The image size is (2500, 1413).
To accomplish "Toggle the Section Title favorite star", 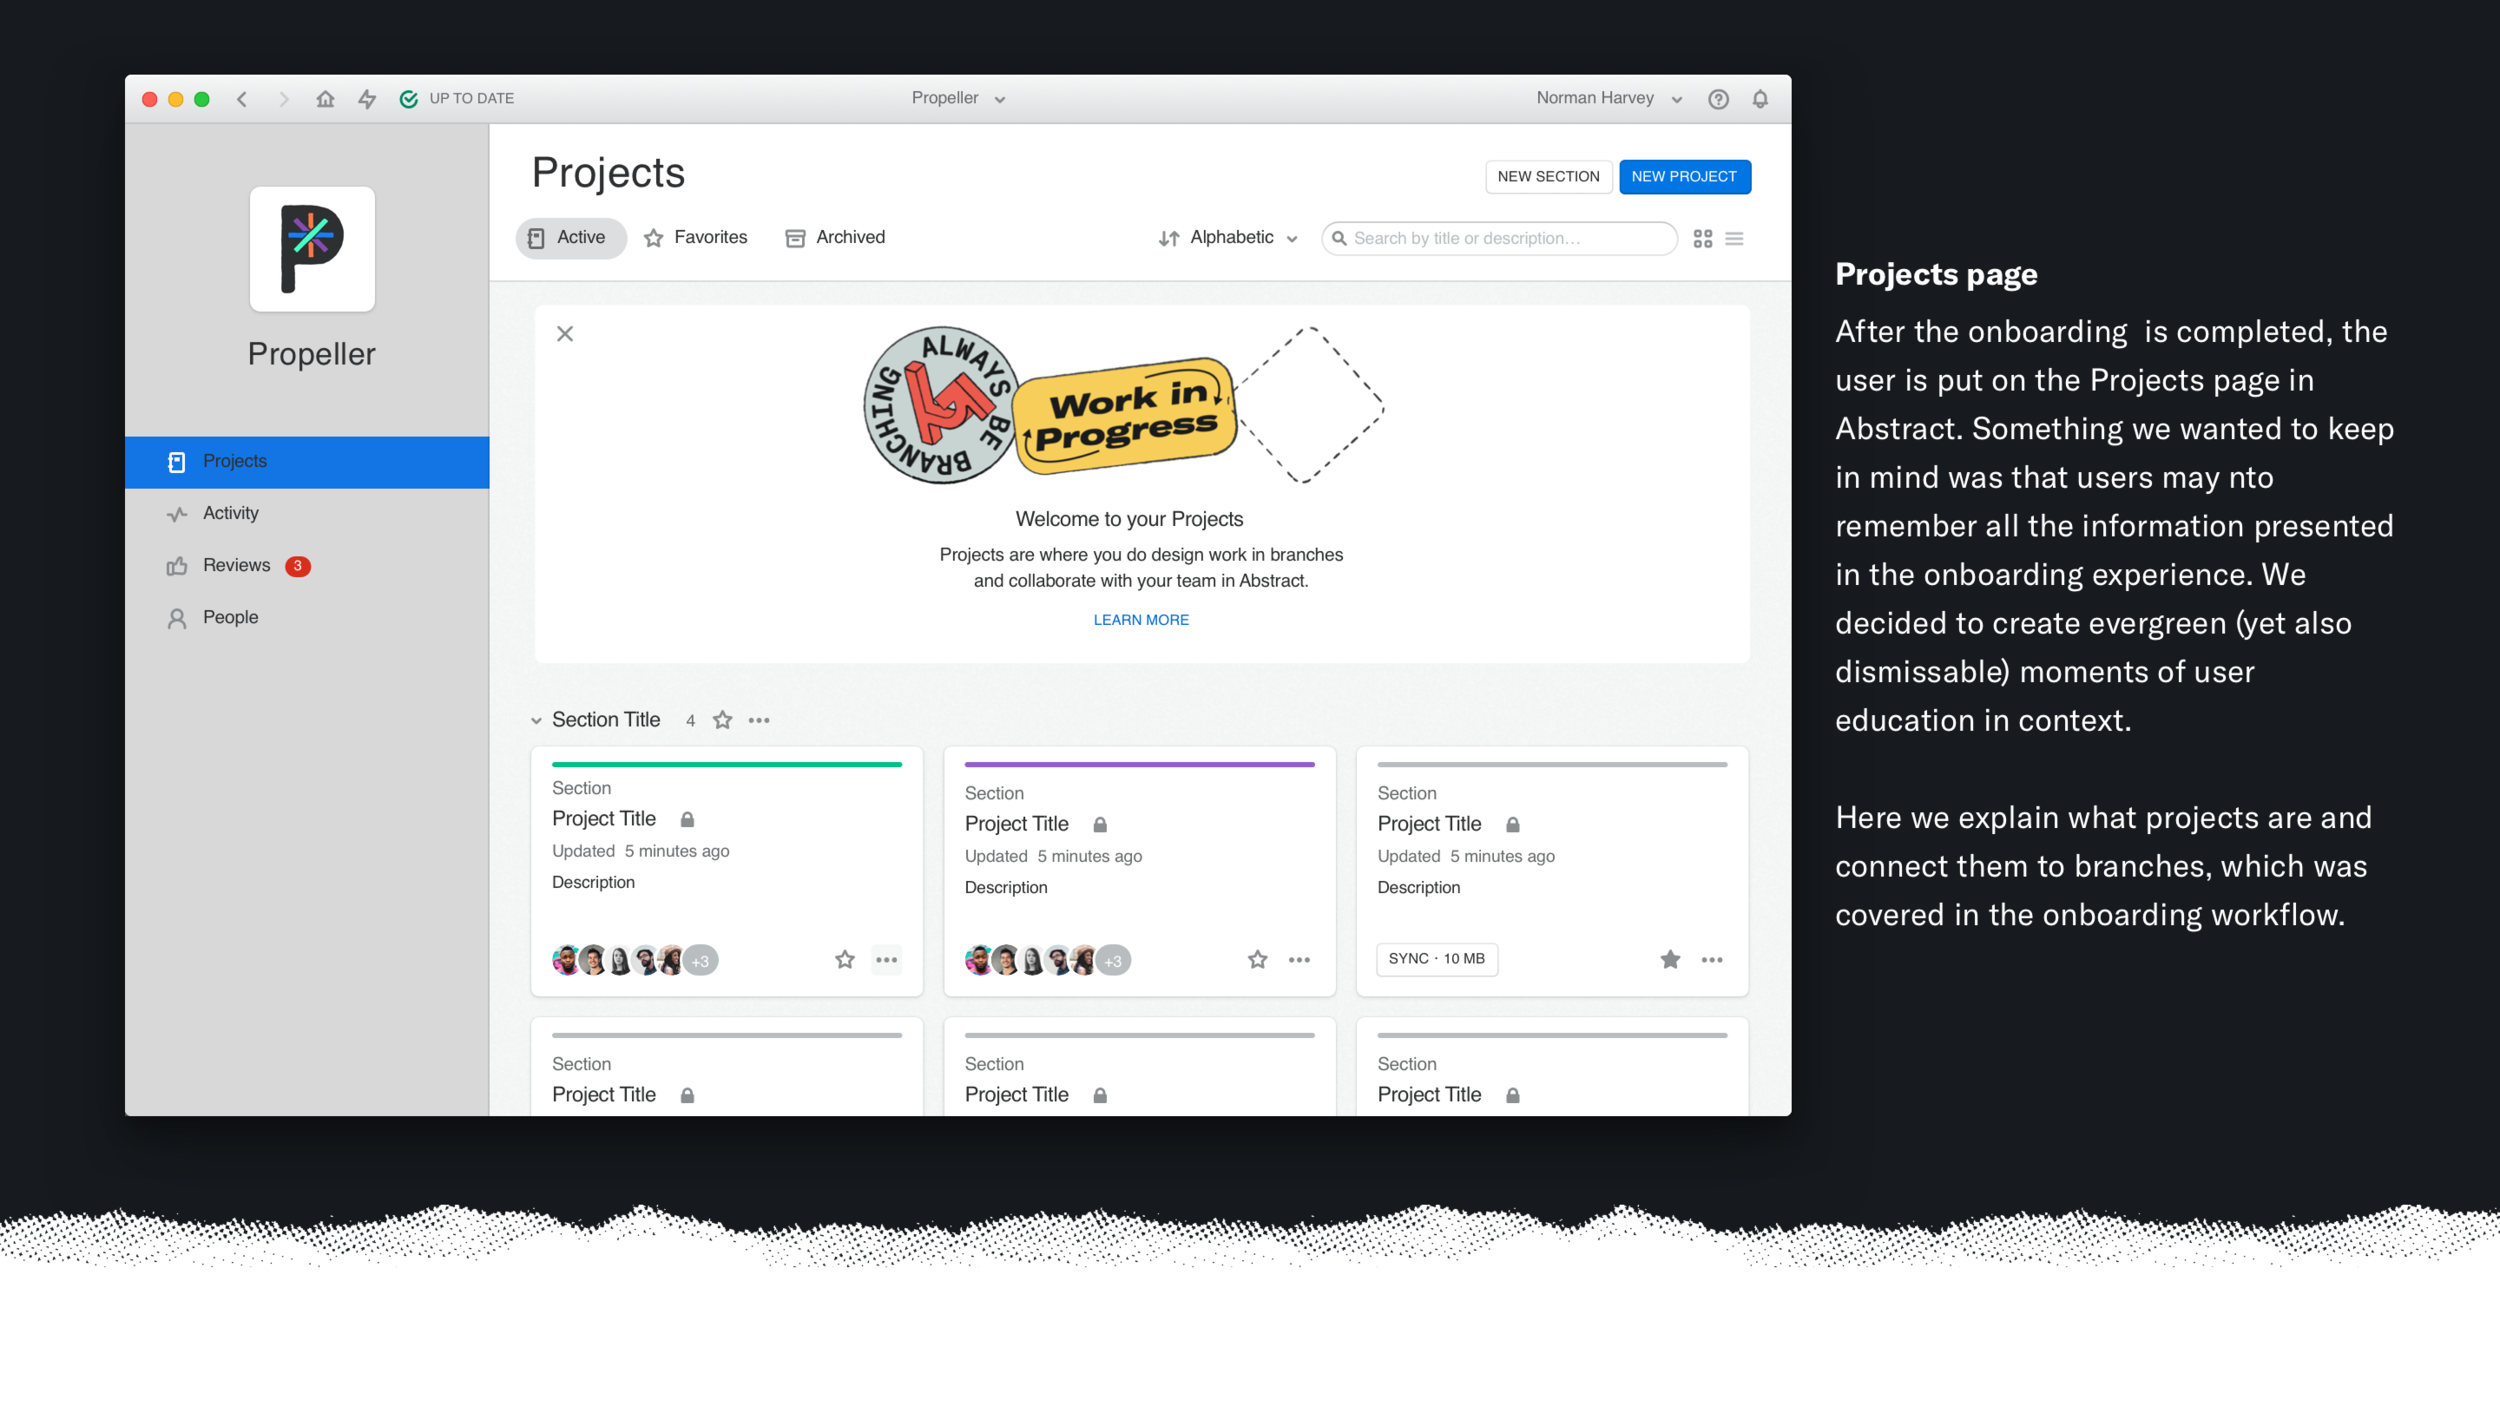I will tap(723, 720).
